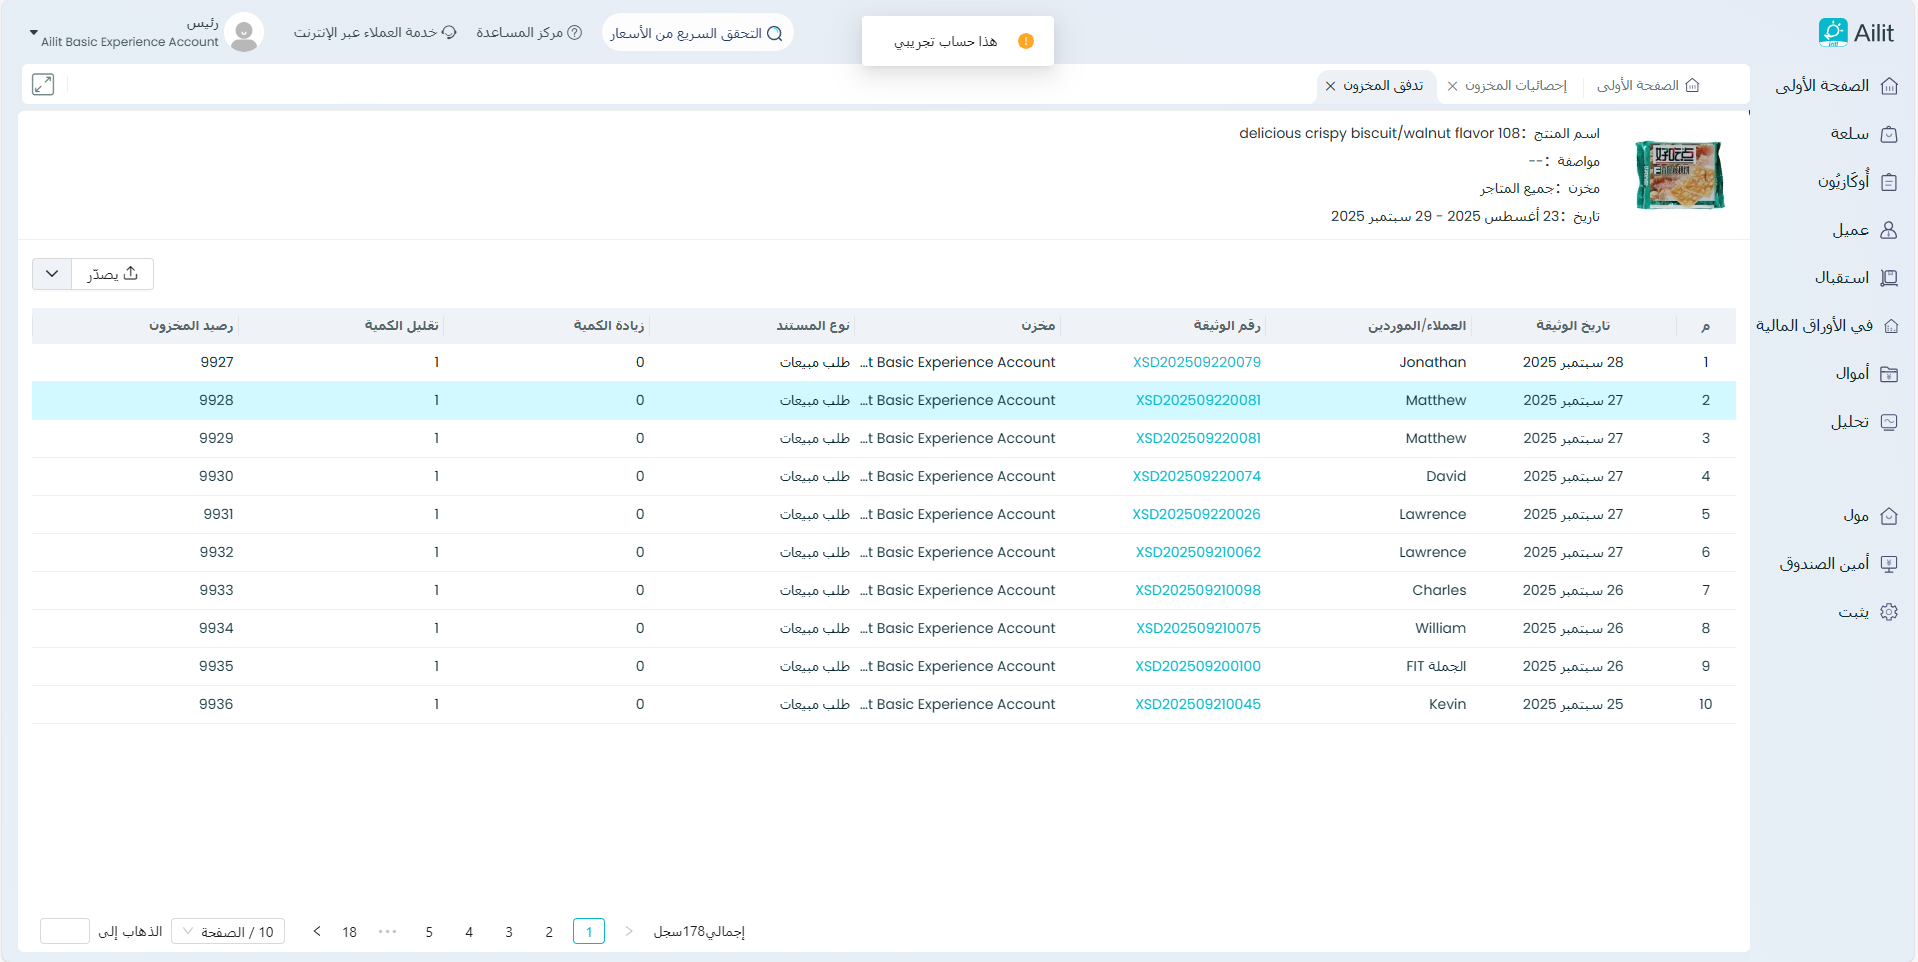Switch to الصفحة الأولى home tab
Image resolution: width=1918 pixels, height=962 pixels.
pyautogui.click(x=1647, y=86)
